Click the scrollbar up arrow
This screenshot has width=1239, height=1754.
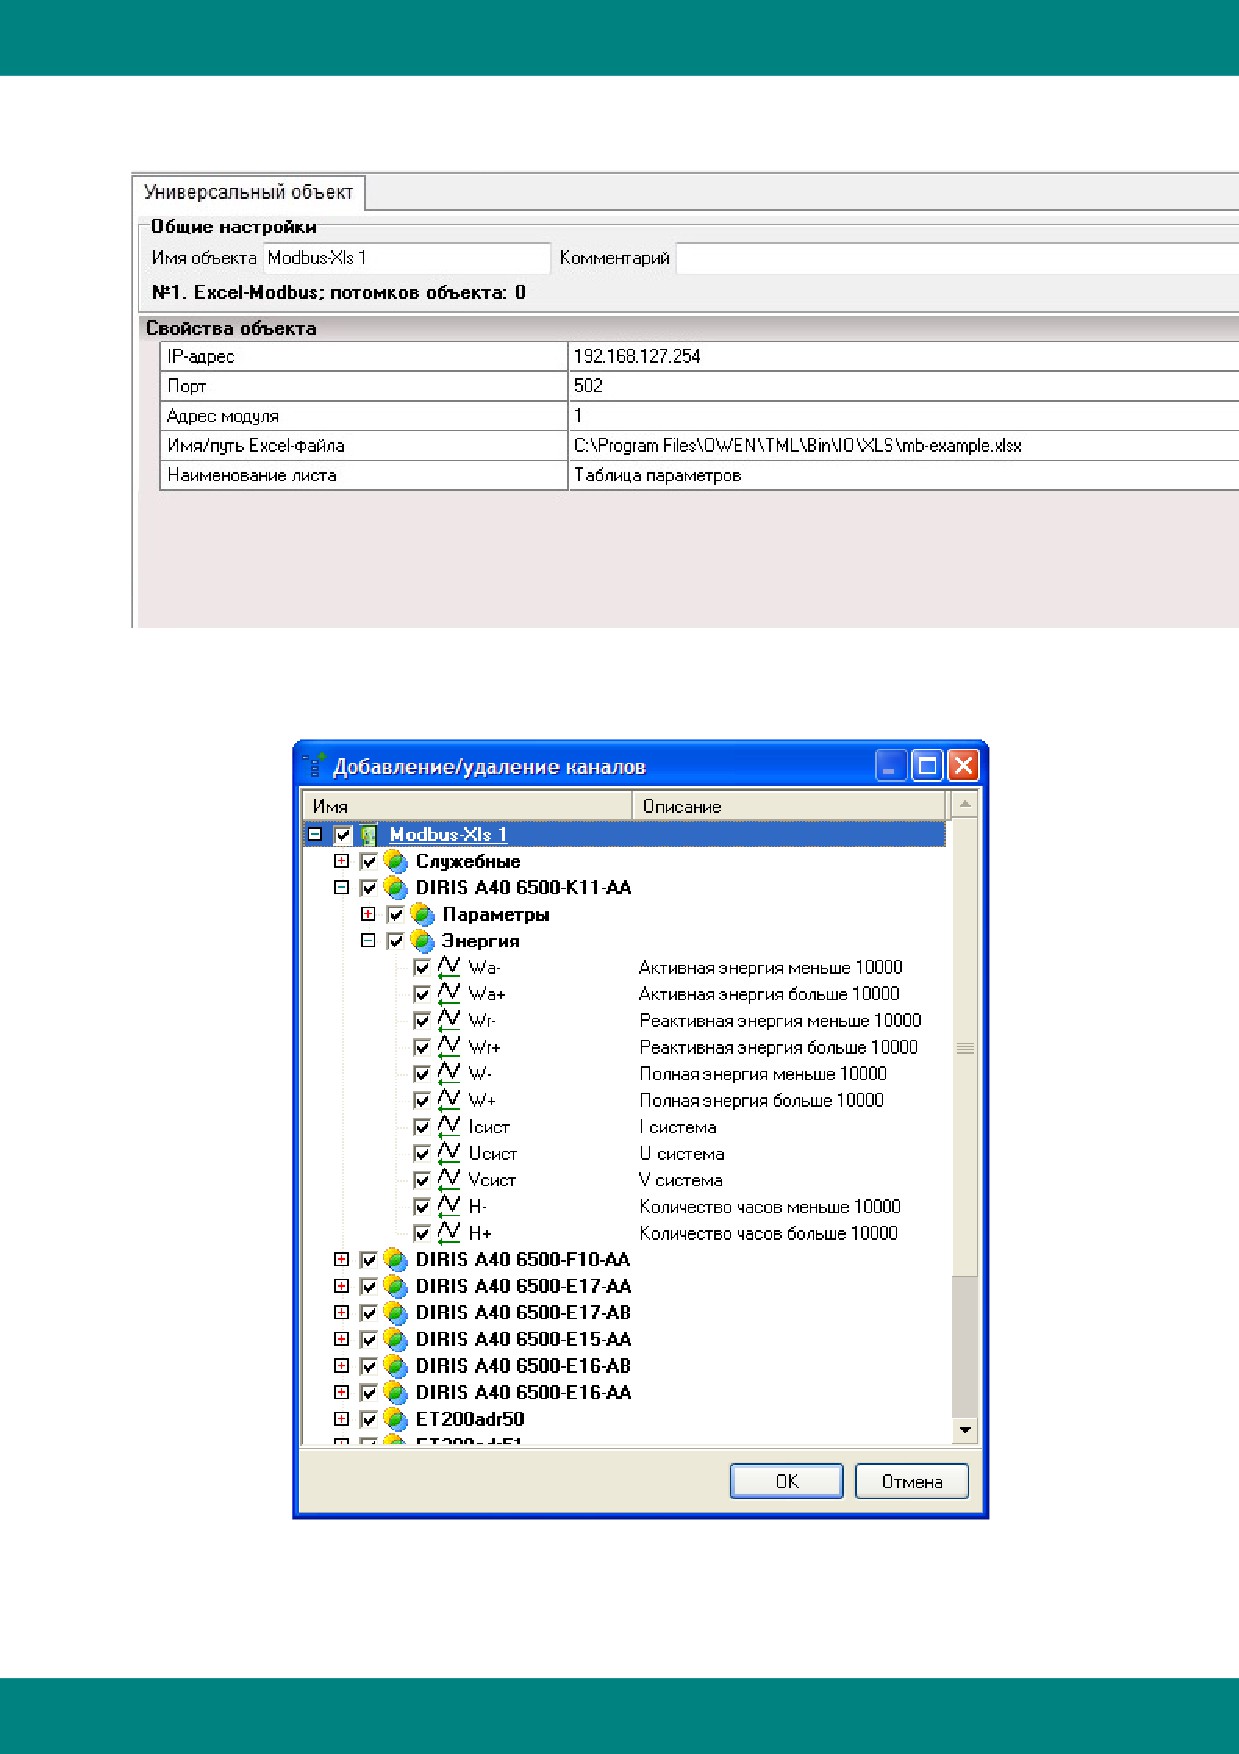pos(965,804)
